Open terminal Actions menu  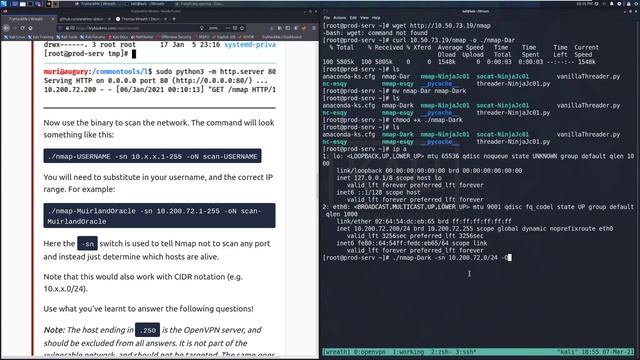(x=340, y=18)
